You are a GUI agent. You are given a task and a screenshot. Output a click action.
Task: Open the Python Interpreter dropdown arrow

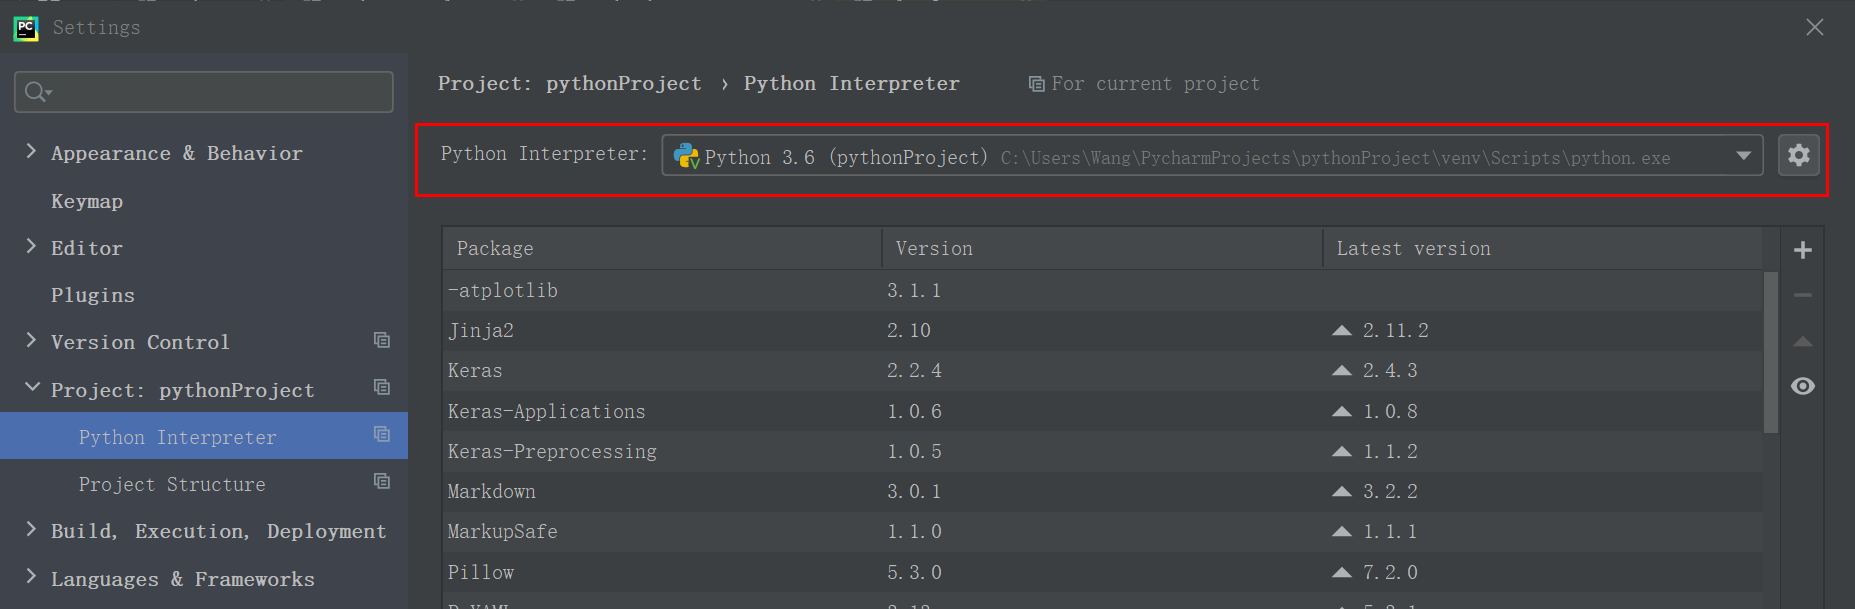point(1743,156)
